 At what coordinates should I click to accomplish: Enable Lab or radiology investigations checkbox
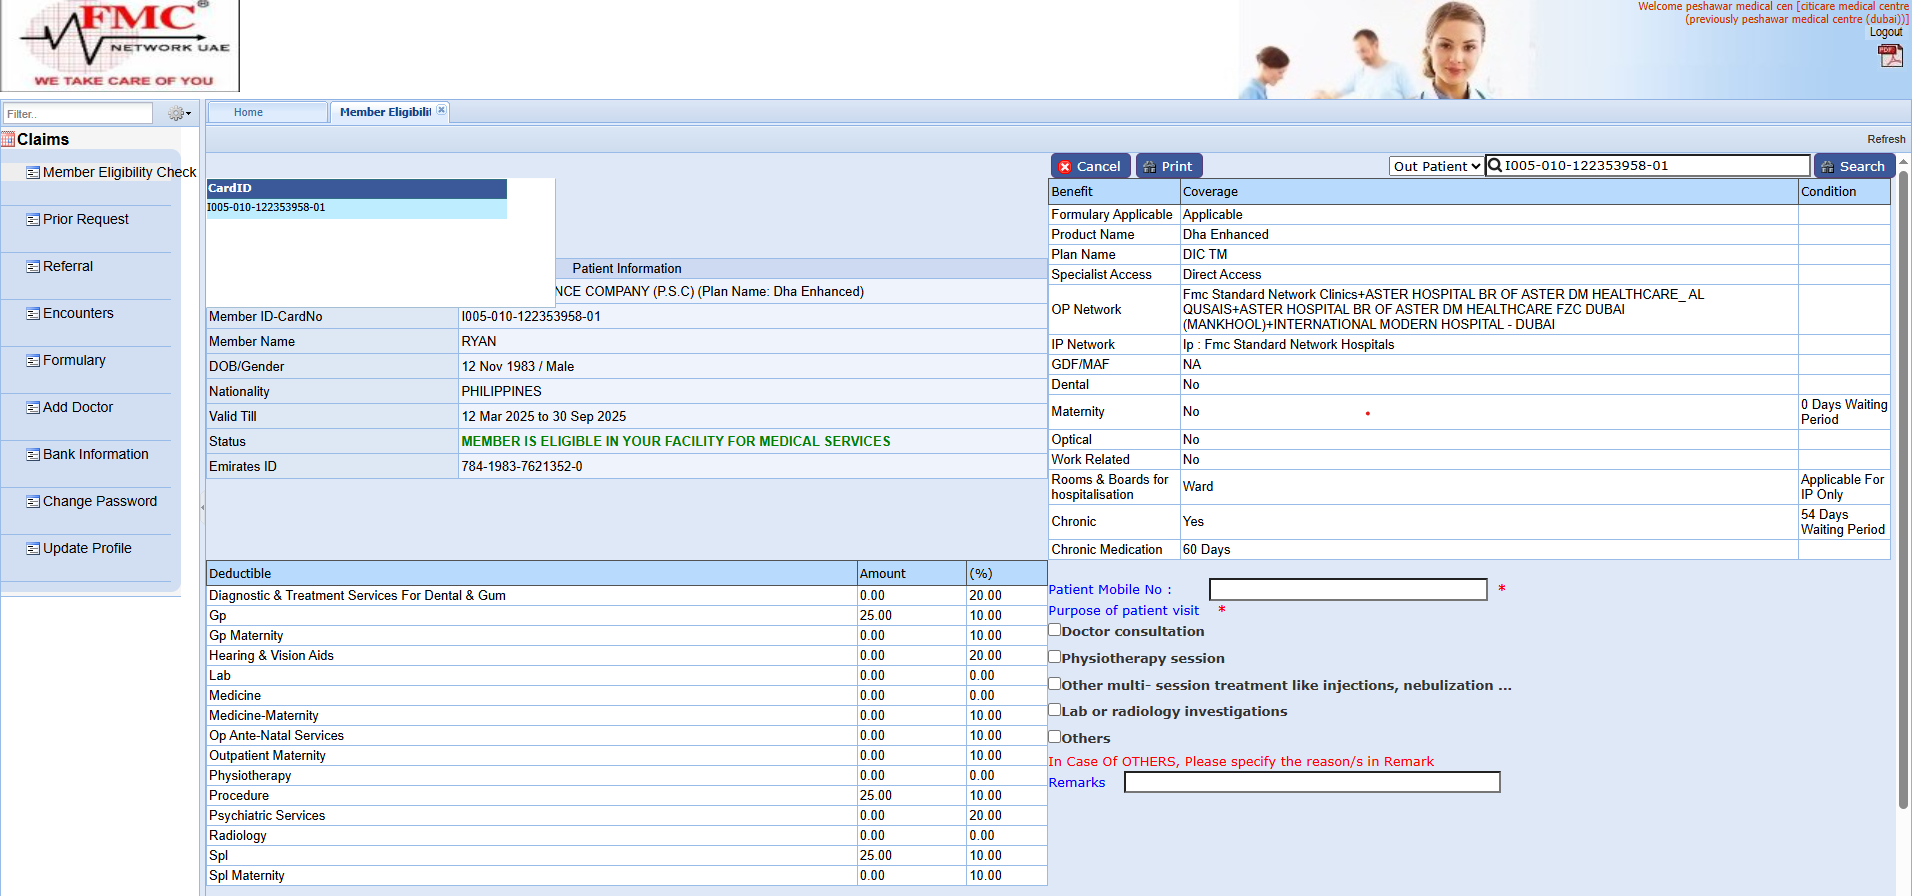[1054, 710]
